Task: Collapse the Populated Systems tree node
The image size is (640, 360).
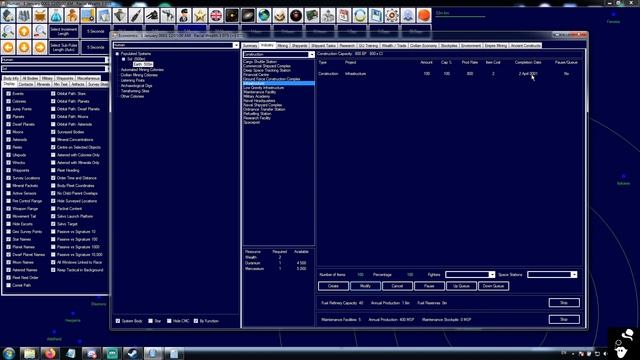Action: 117,54
